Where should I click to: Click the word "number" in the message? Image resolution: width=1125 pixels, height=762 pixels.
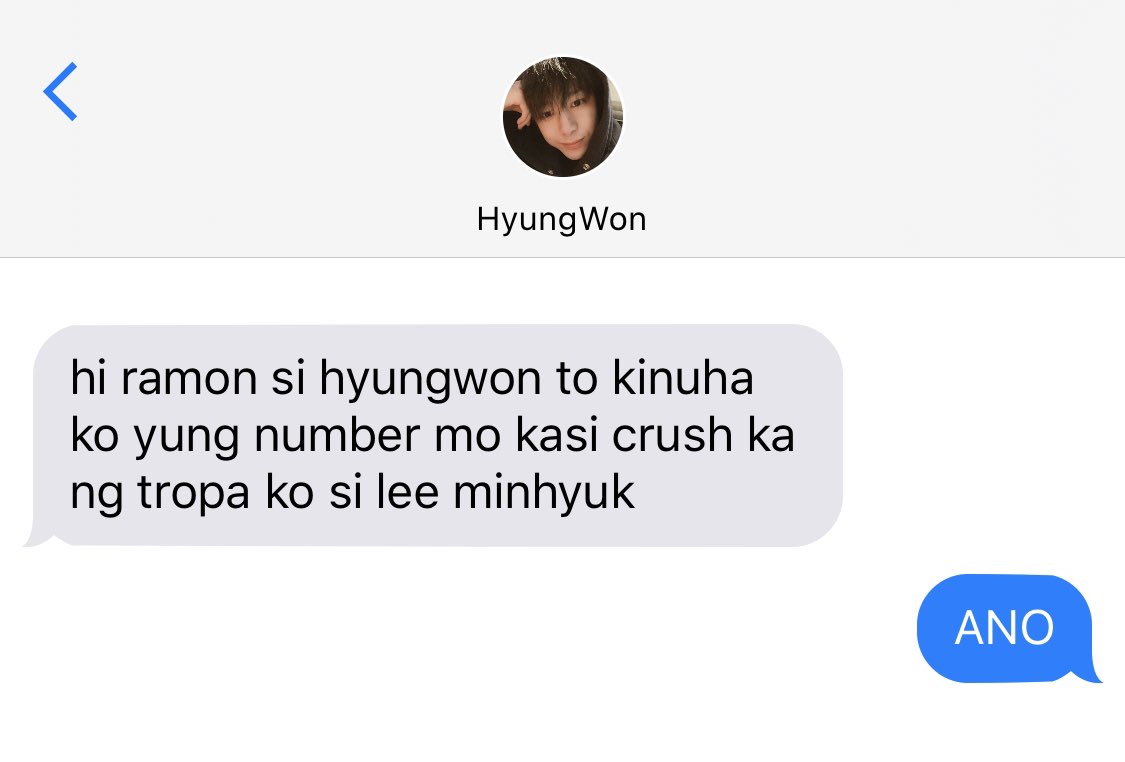337,435
